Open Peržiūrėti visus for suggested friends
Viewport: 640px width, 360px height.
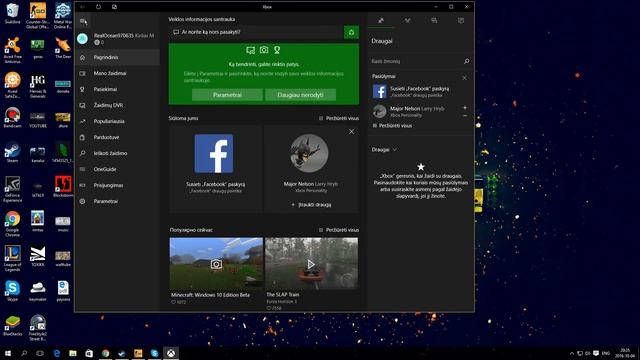click(339, 118)
